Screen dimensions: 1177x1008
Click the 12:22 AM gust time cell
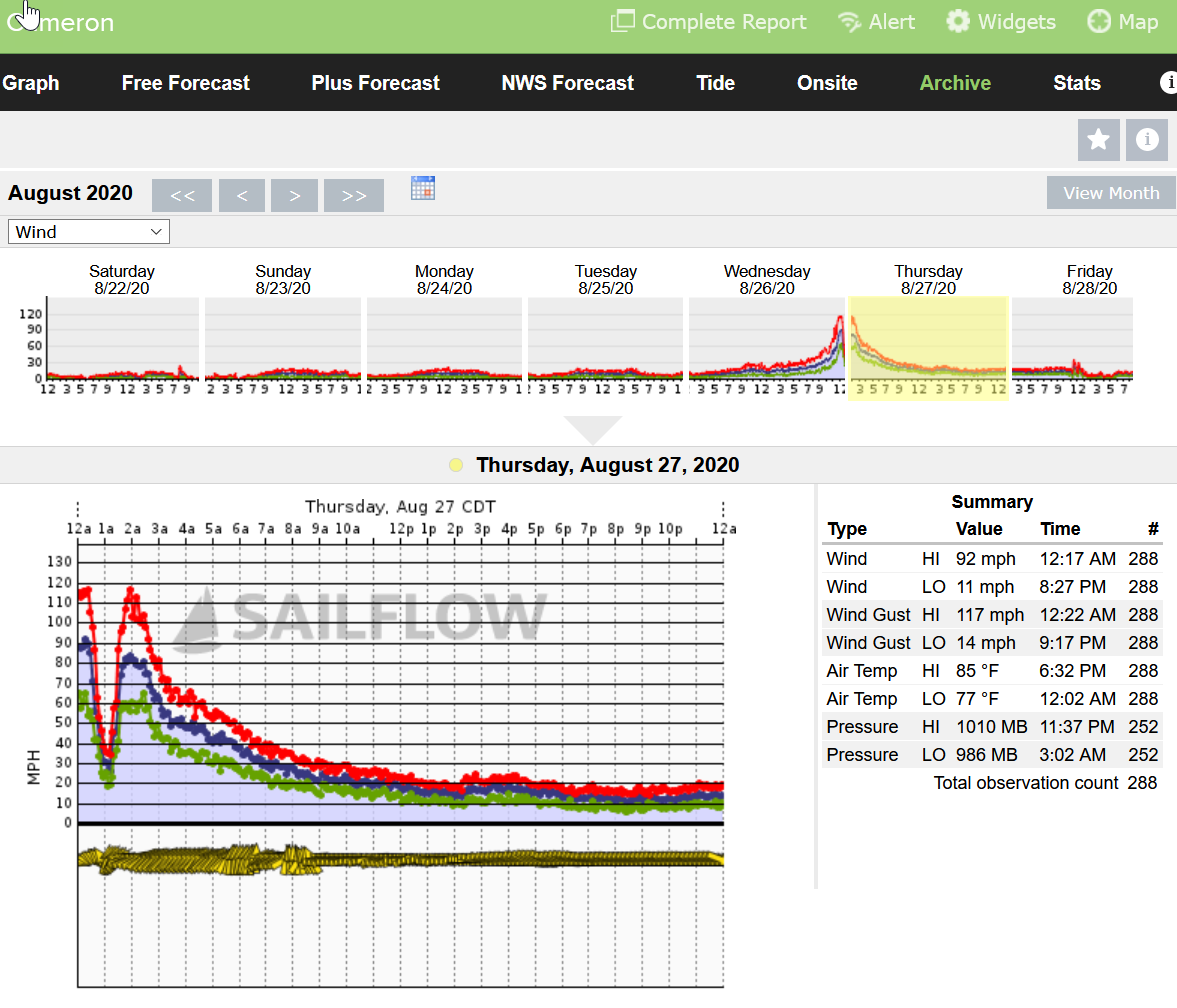pos(1077,615)
